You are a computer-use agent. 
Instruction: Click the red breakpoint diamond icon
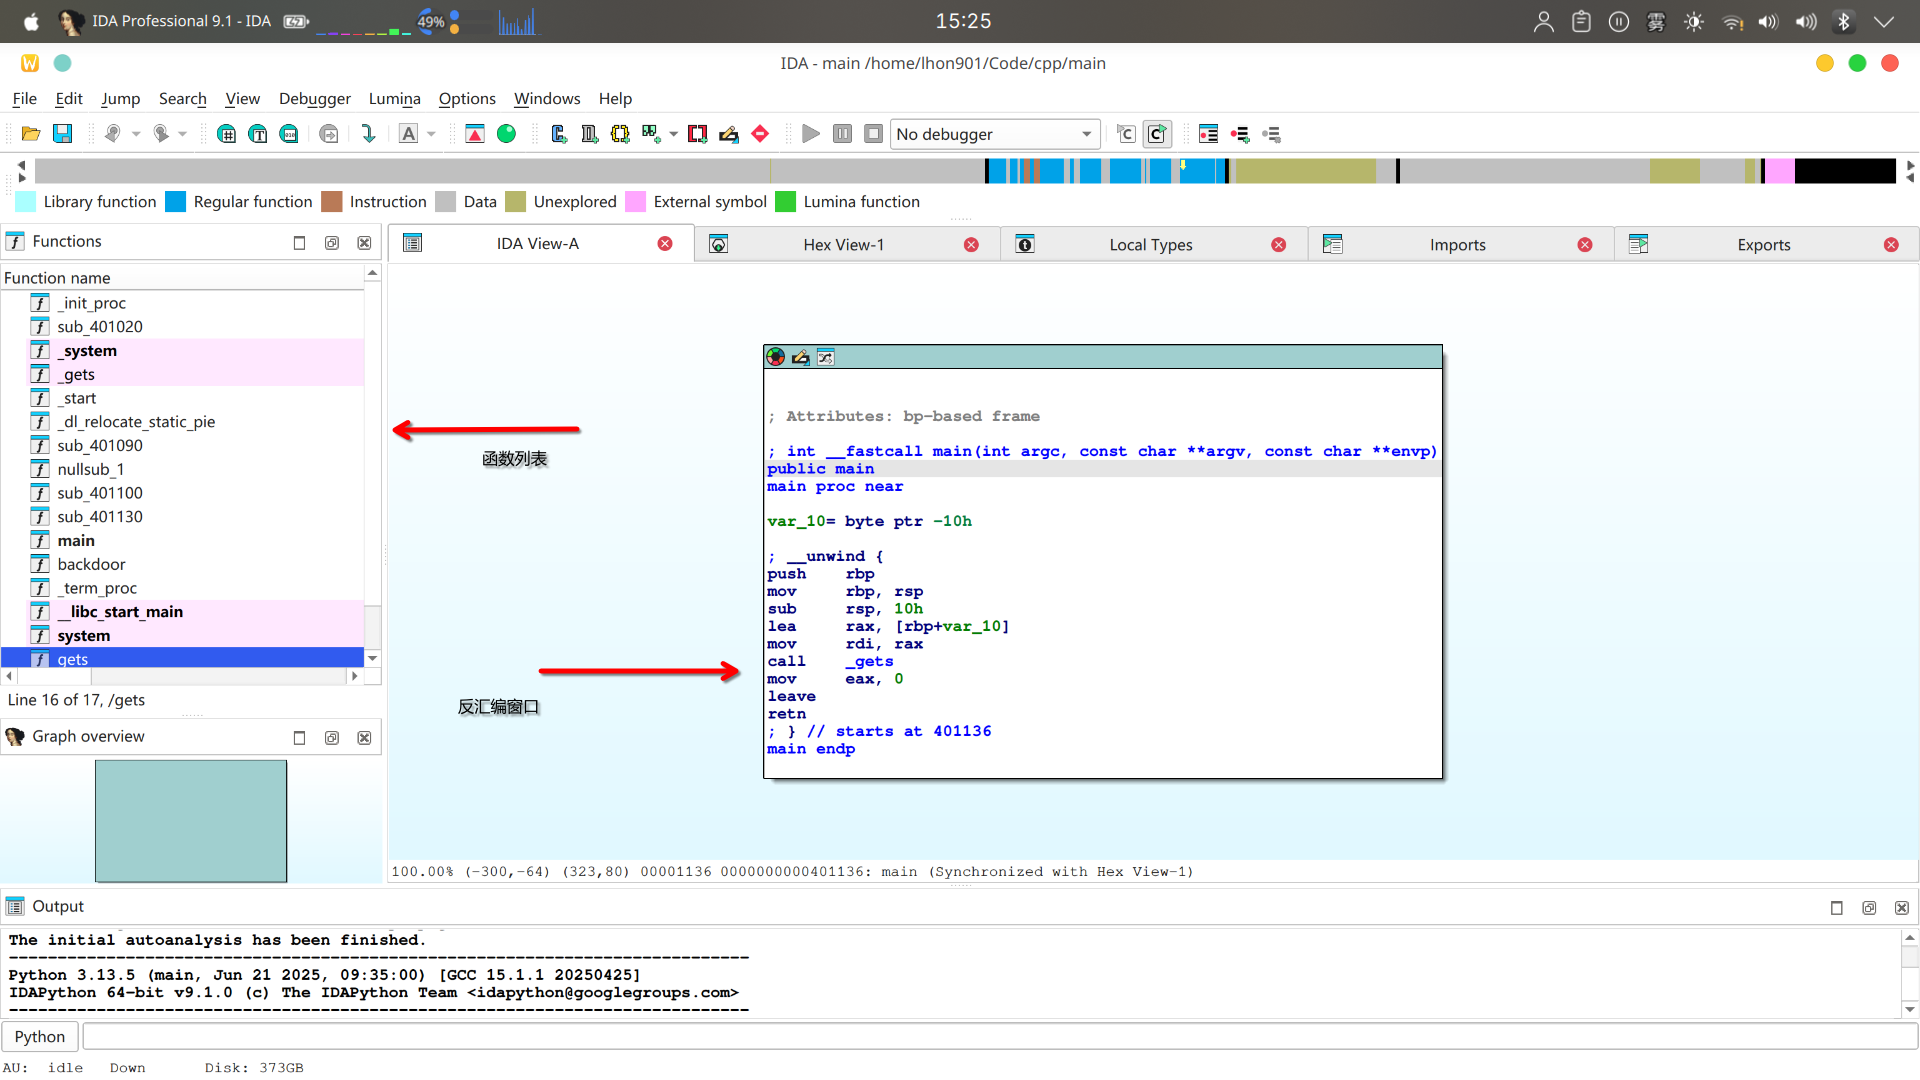click(x=760, y=134)
